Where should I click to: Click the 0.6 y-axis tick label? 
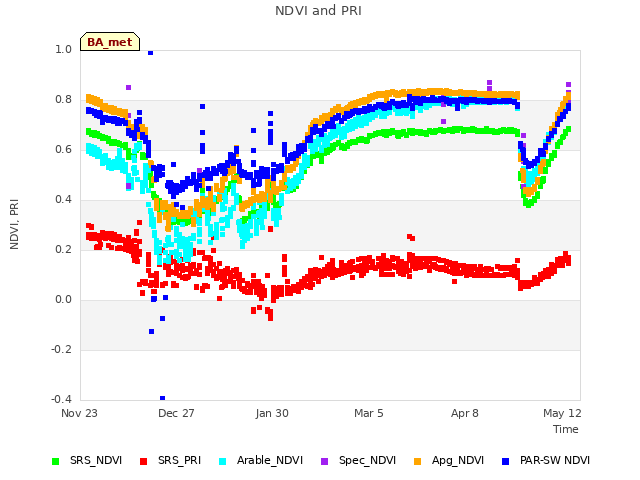click(63, 149)
